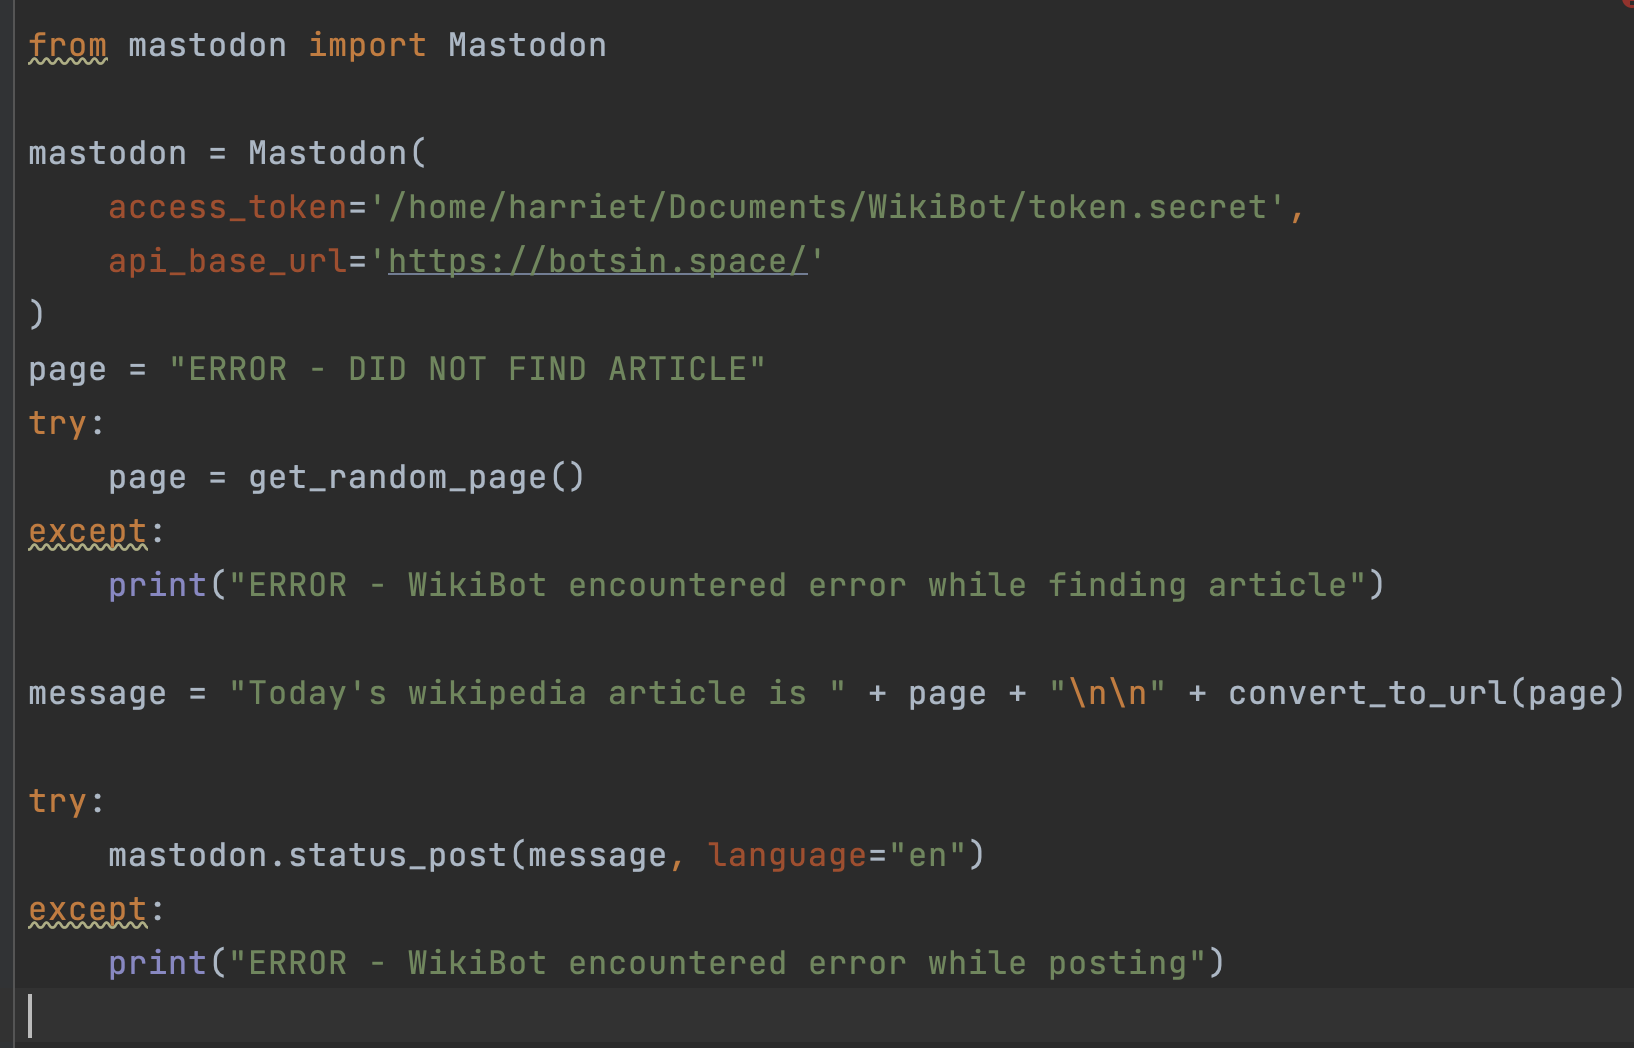Open the https://botsin.space/ URL link
Viewport: 1634px width, 1048px height.
point(597,261)
